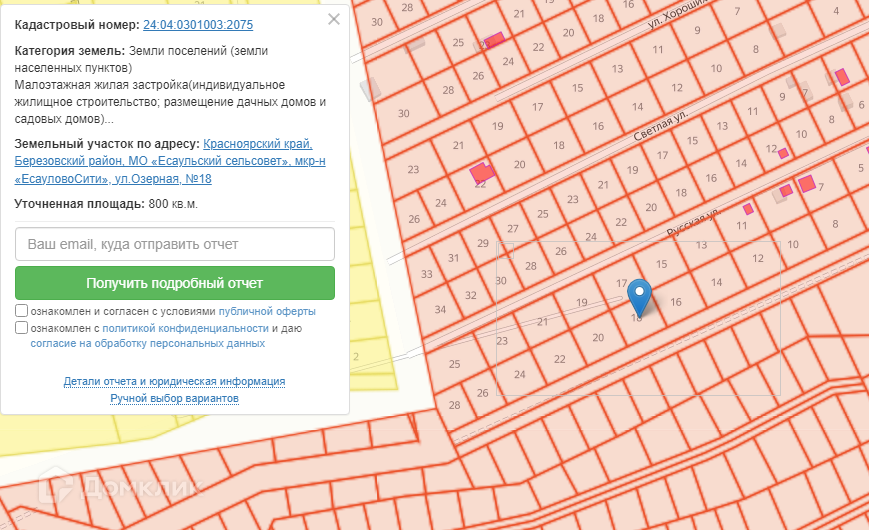
Task: Click the Уточненная площадь 800 кв.м. text
Action: pos(106,204)
